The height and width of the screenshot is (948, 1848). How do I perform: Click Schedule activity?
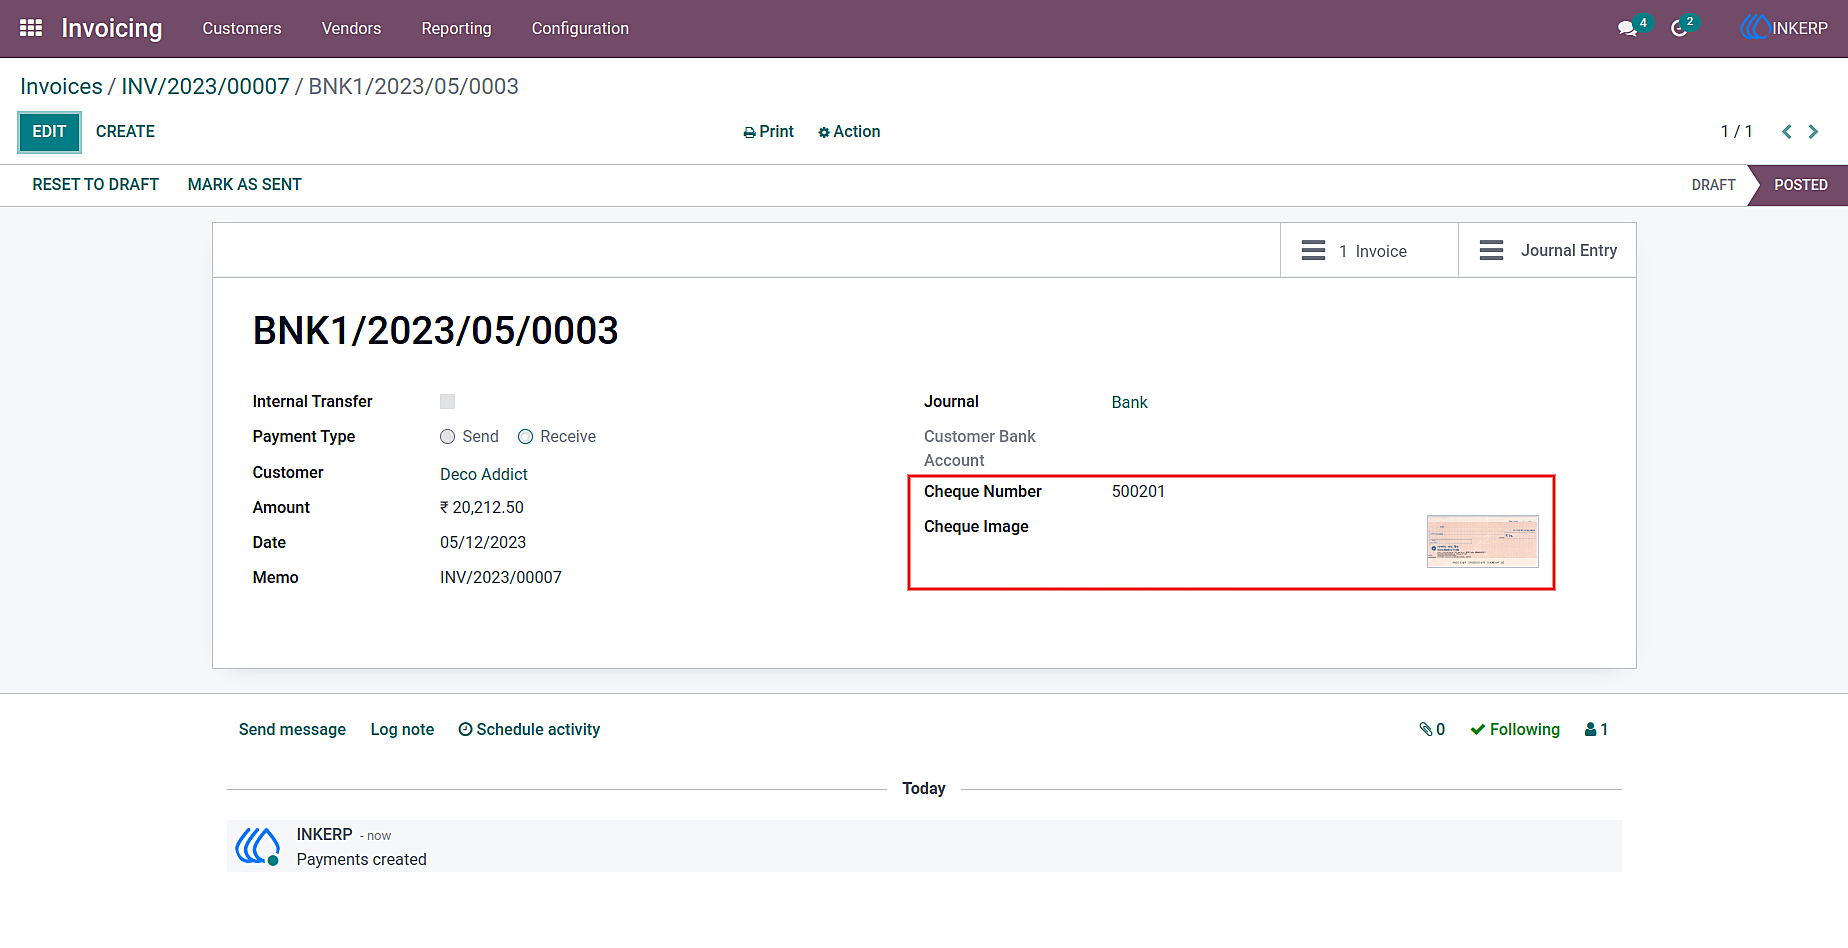[x=529, y=730]
